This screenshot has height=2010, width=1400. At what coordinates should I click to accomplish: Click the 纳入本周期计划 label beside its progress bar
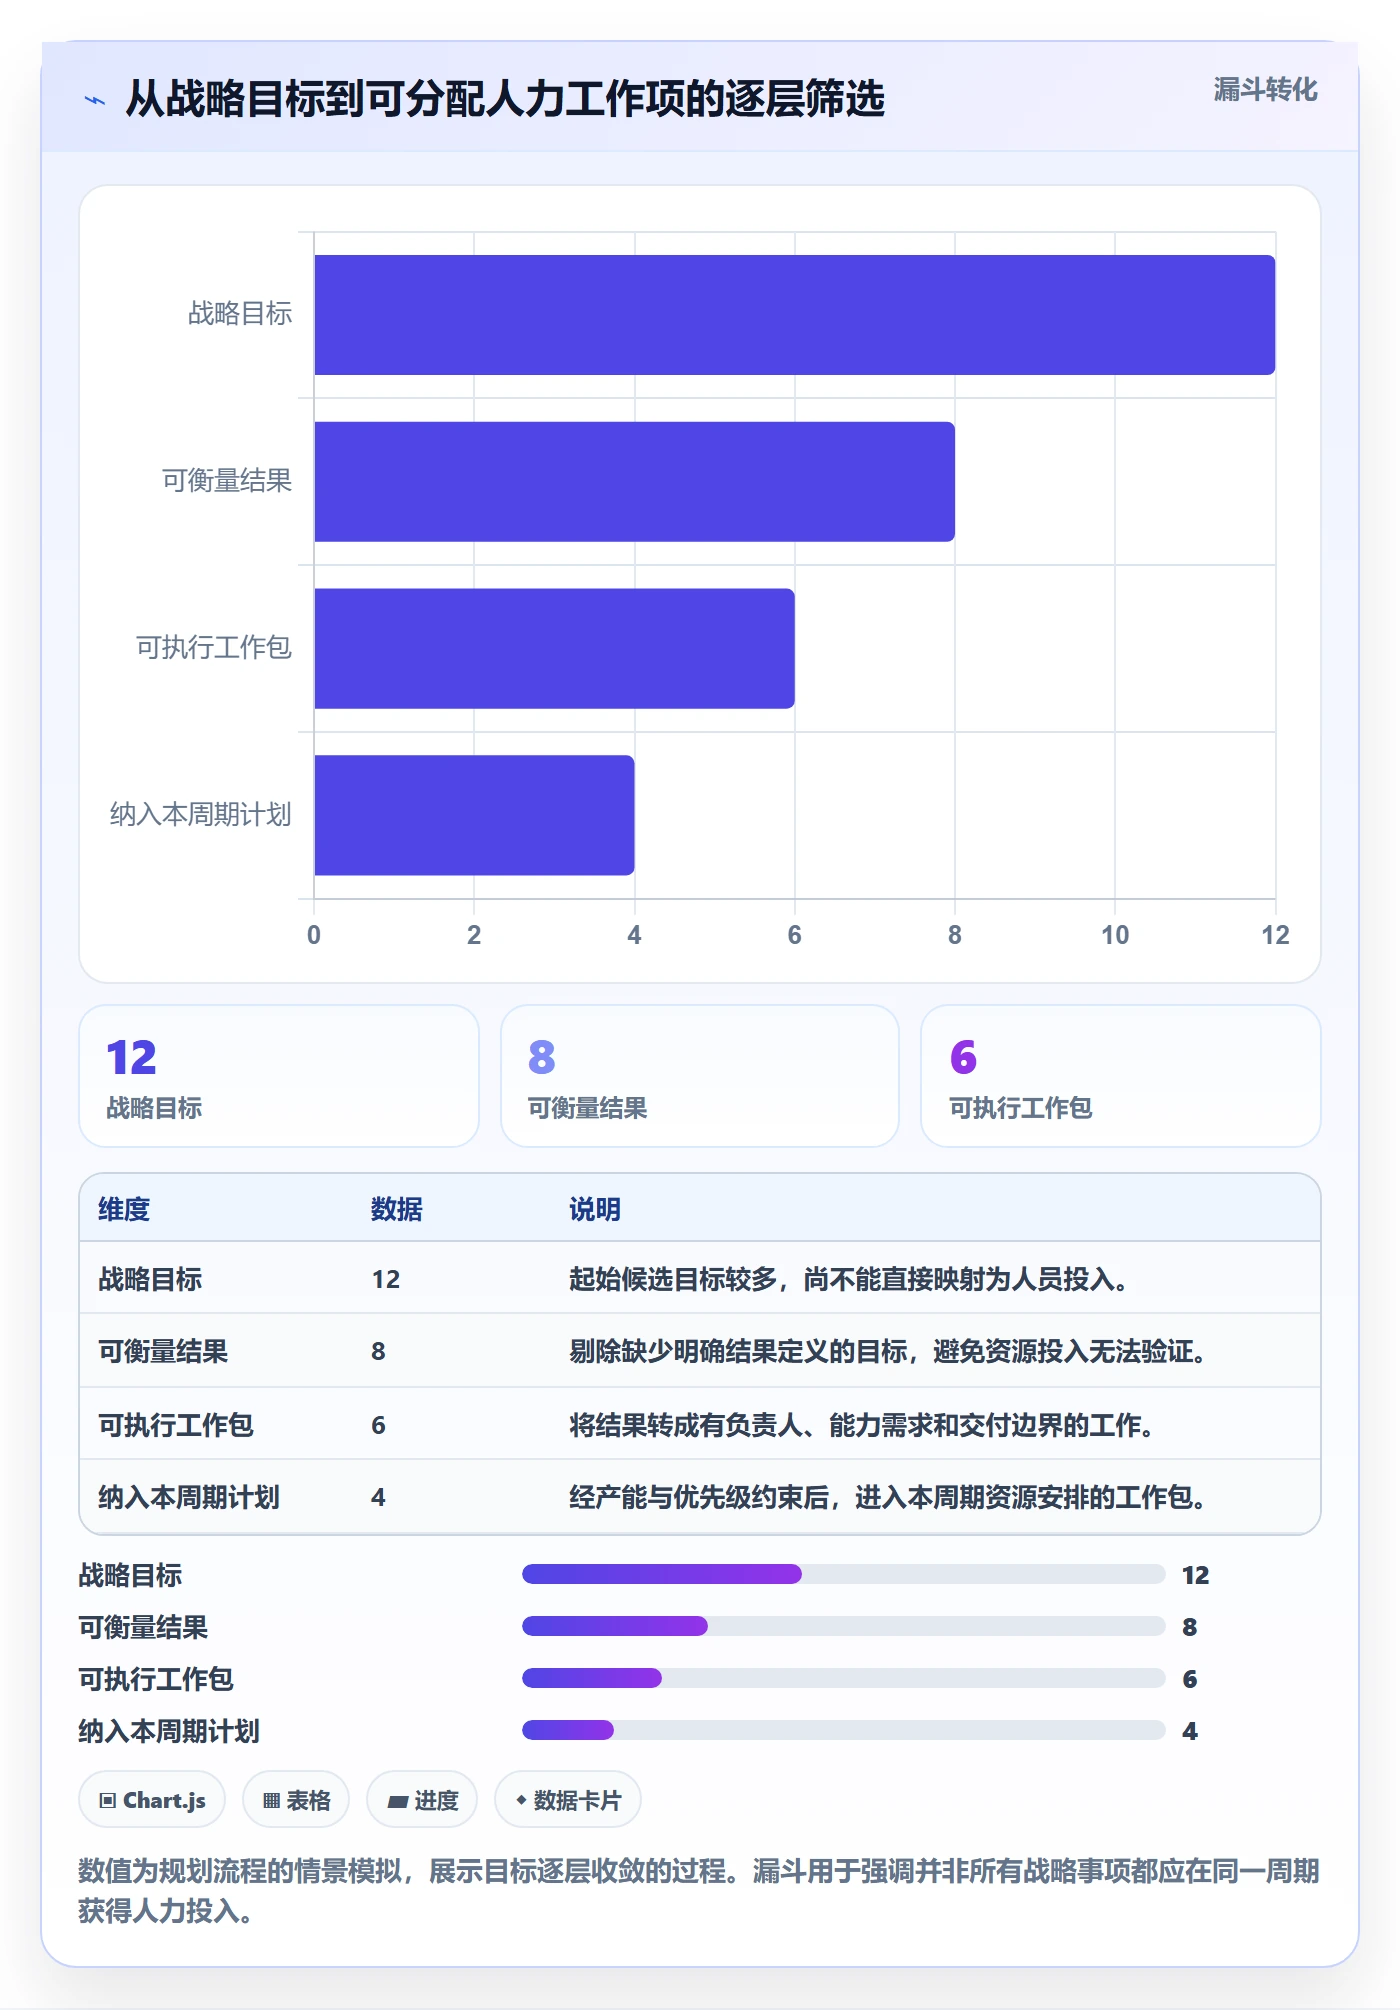[x=169, y=1731]
